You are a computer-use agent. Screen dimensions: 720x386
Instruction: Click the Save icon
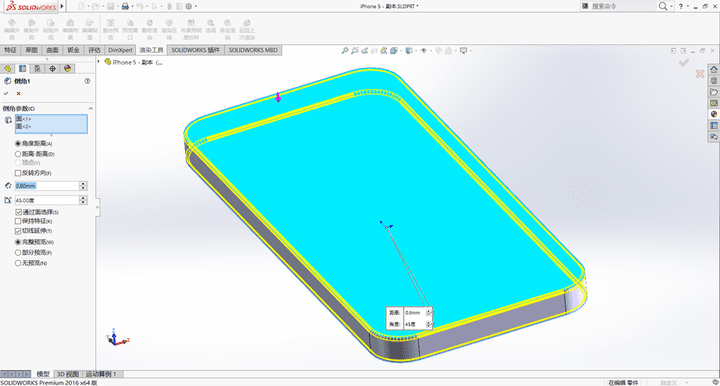[110, 6]
